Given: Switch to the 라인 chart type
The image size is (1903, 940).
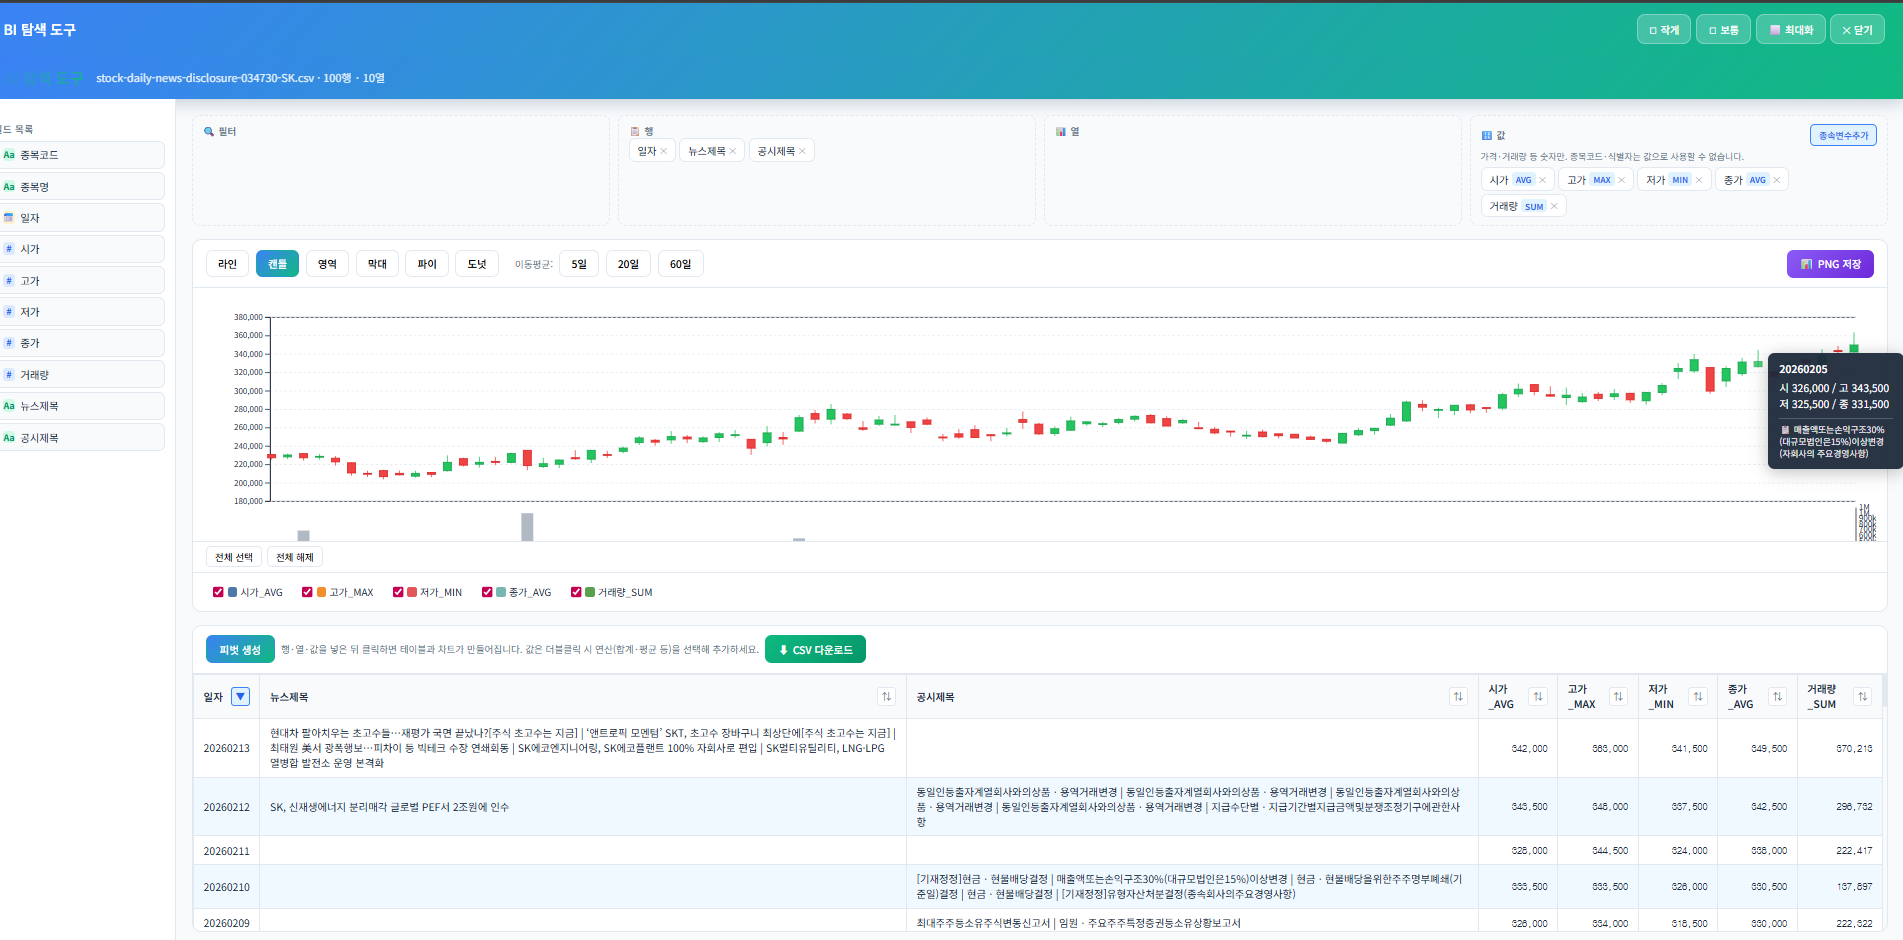Looking at the screenshot, I should 227,264.
